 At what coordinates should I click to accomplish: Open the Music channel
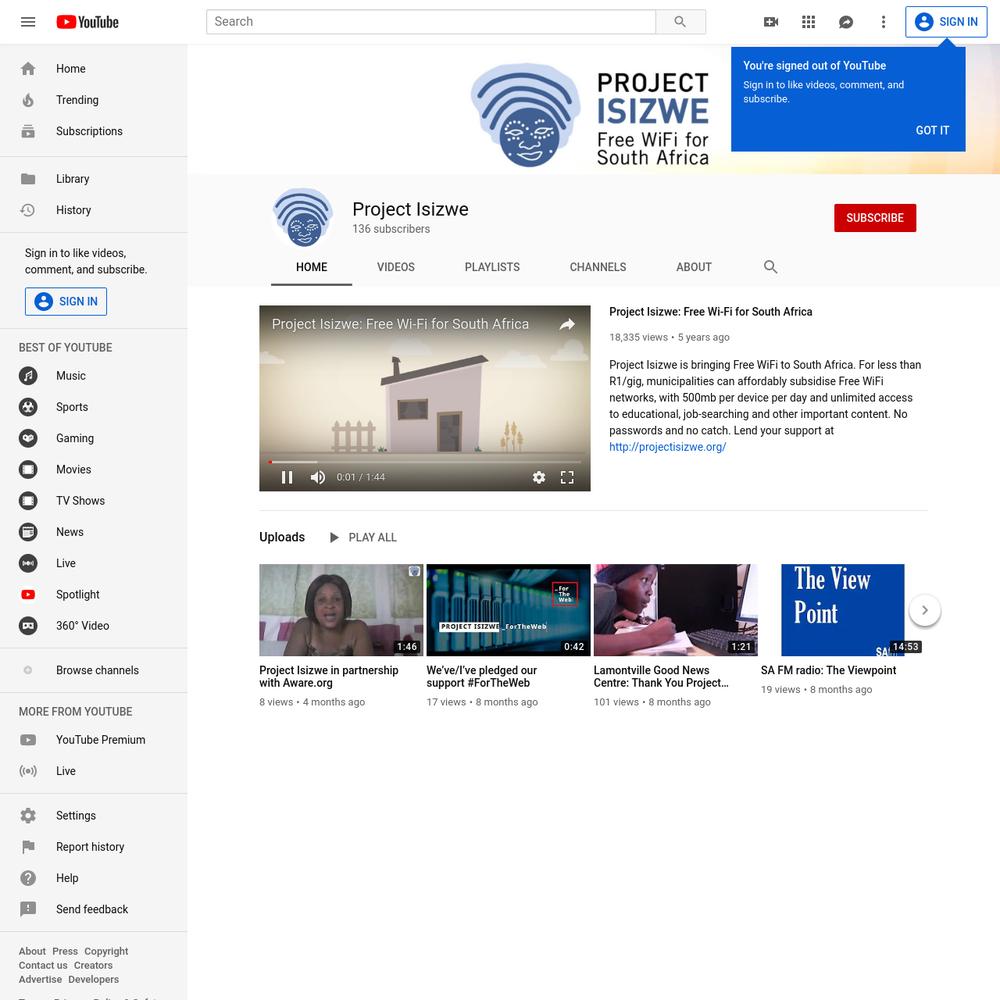(94, 376)
